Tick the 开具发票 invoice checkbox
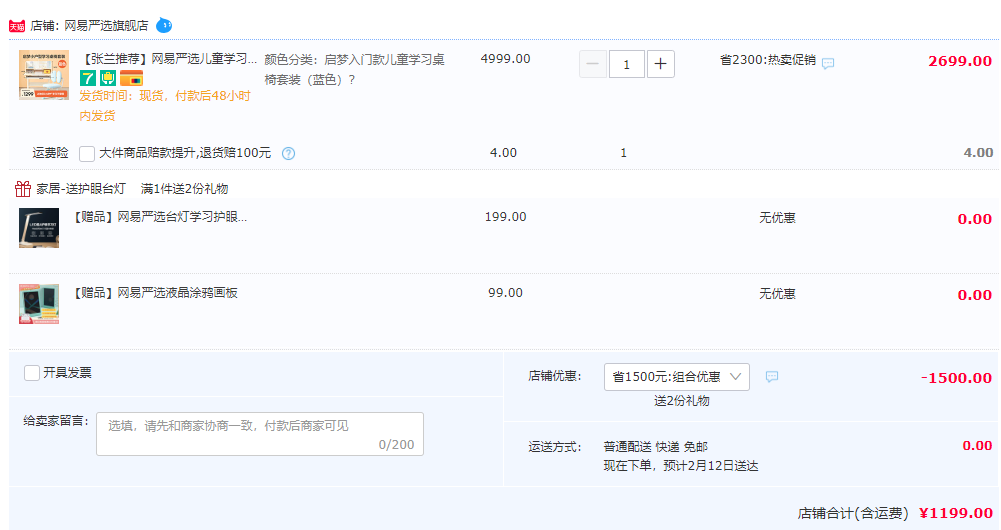This screenshot has height=530, width=1001. click(32, 373)
